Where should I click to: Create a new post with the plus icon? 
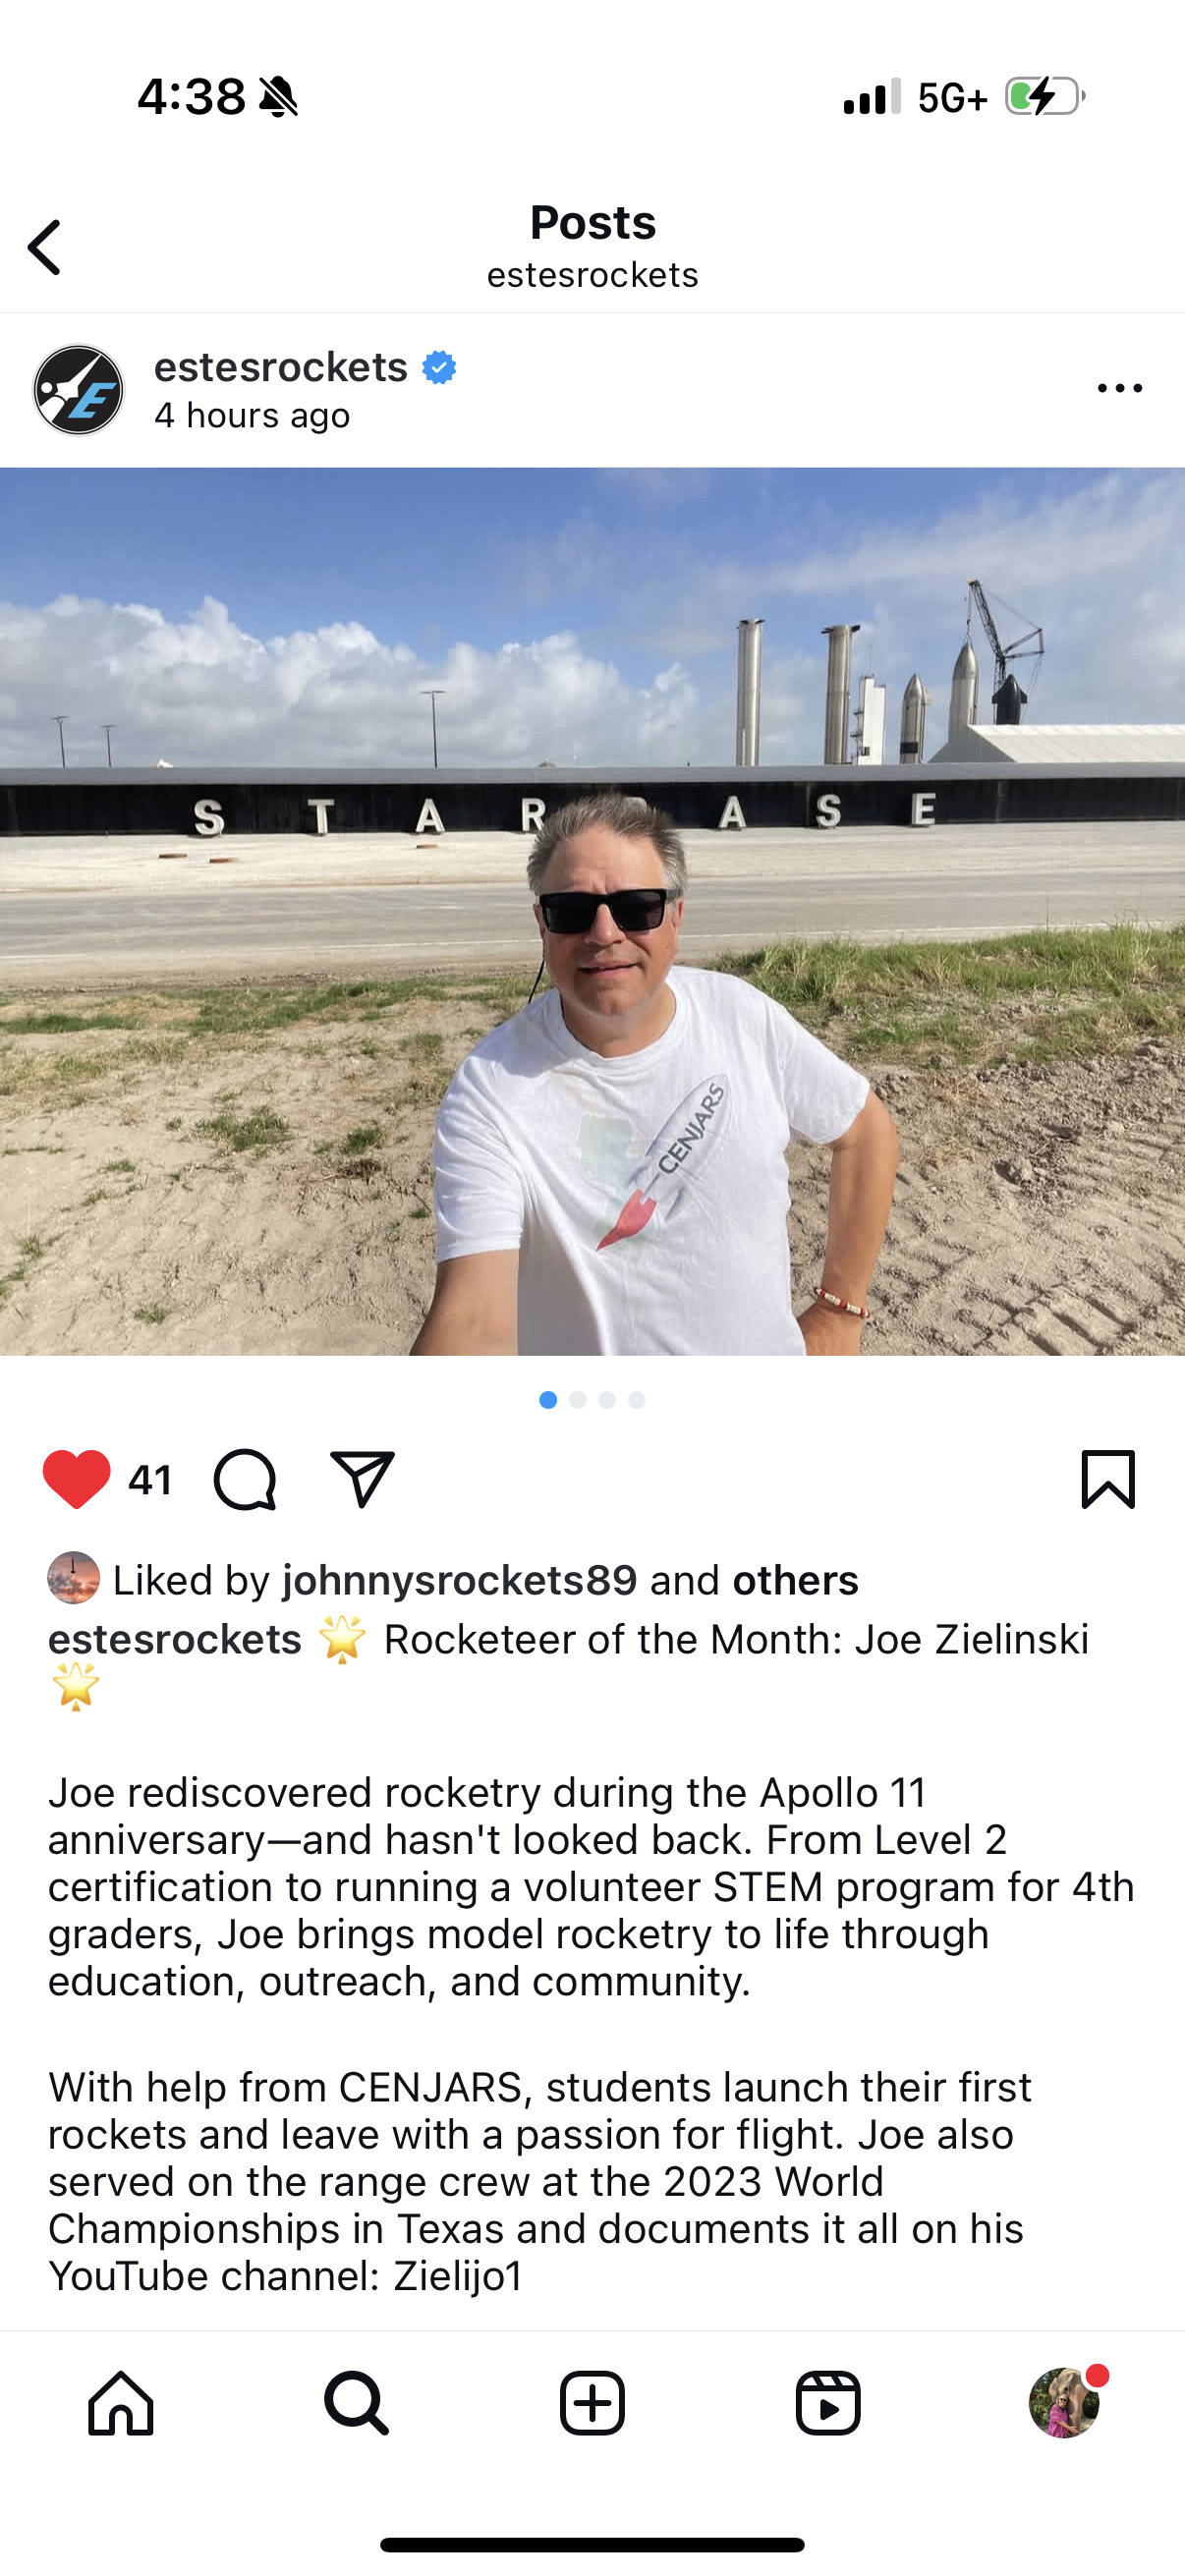point(592,2403)
